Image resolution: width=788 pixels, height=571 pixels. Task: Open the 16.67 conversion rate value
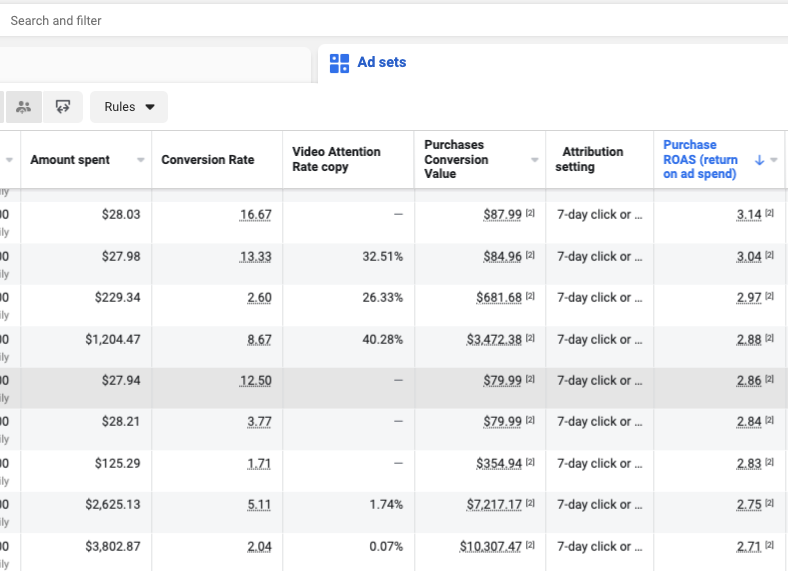(x=256, y=215)
